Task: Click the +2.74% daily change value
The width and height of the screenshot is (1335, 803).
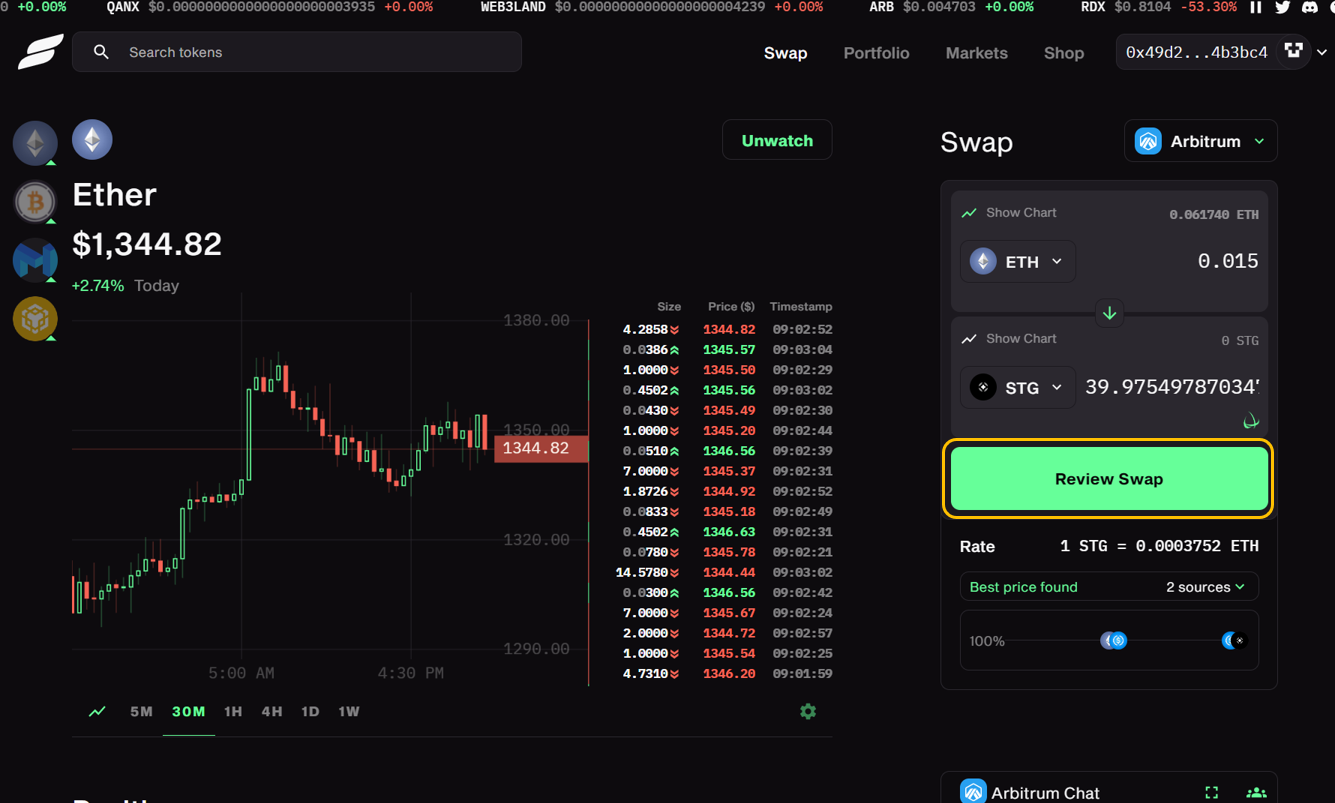Action: coord(98,286)
